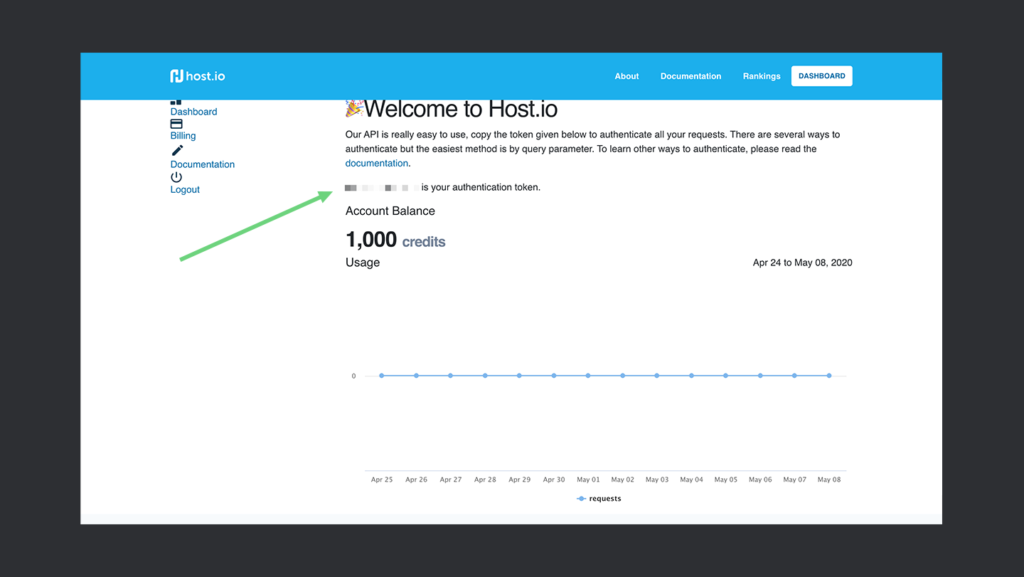Click the Documentation pencil icon
The height and width of the screenshot is (577, 1024).
176,149
